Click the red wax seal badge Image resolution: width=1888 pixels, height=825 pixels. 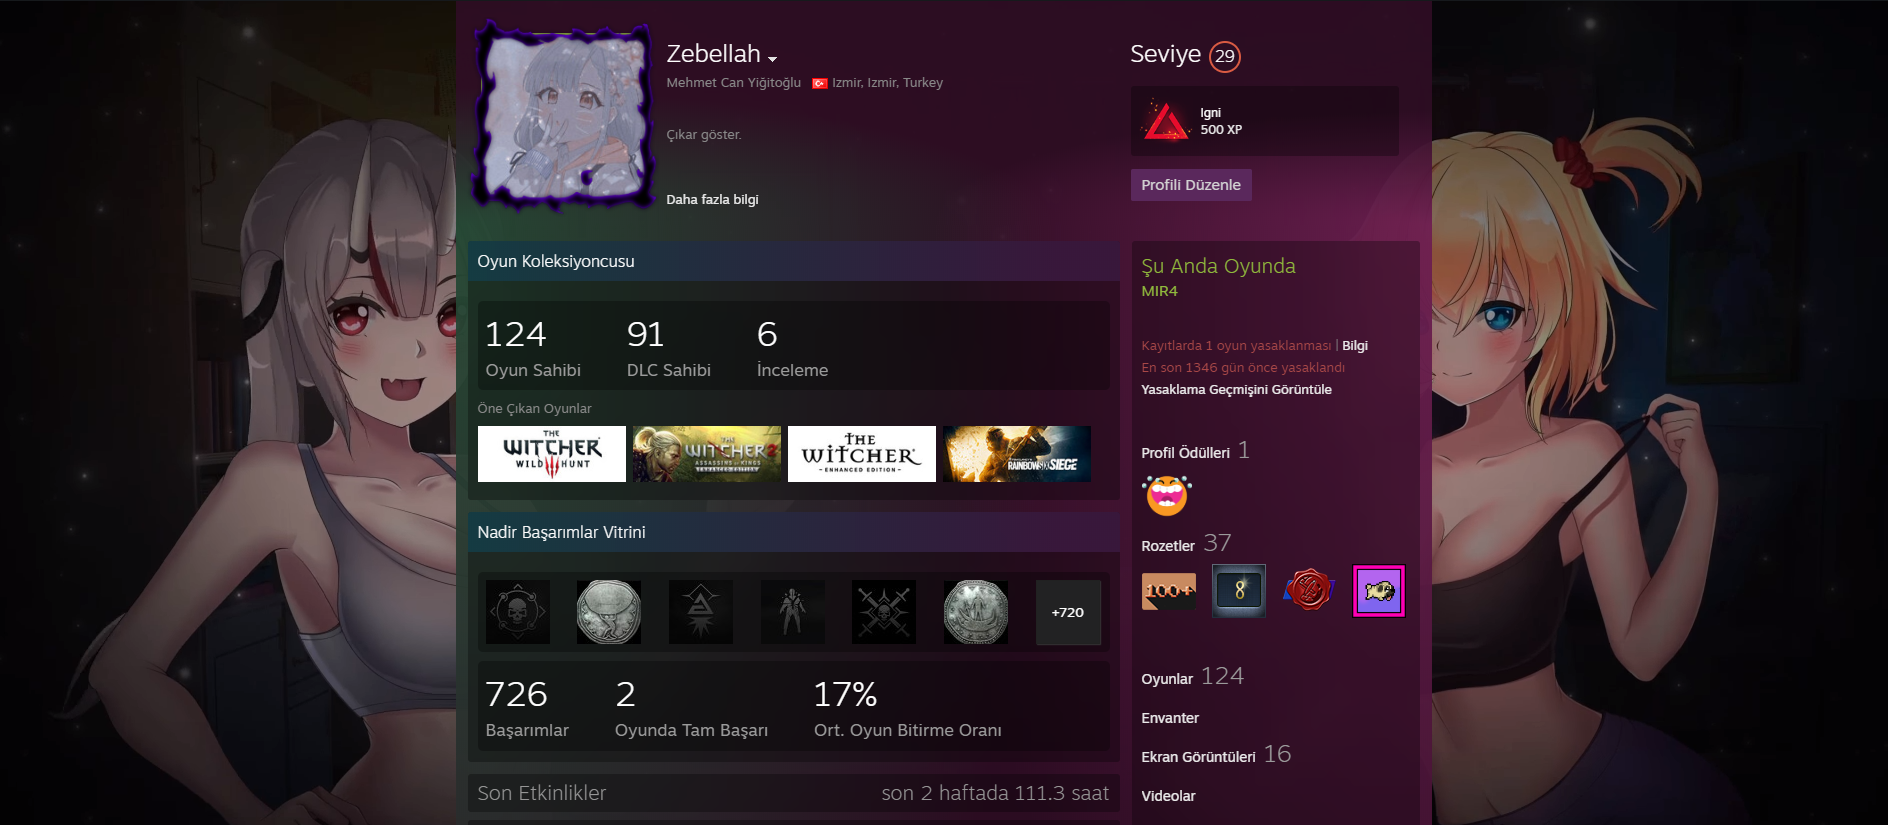(x=1308, y=590)
